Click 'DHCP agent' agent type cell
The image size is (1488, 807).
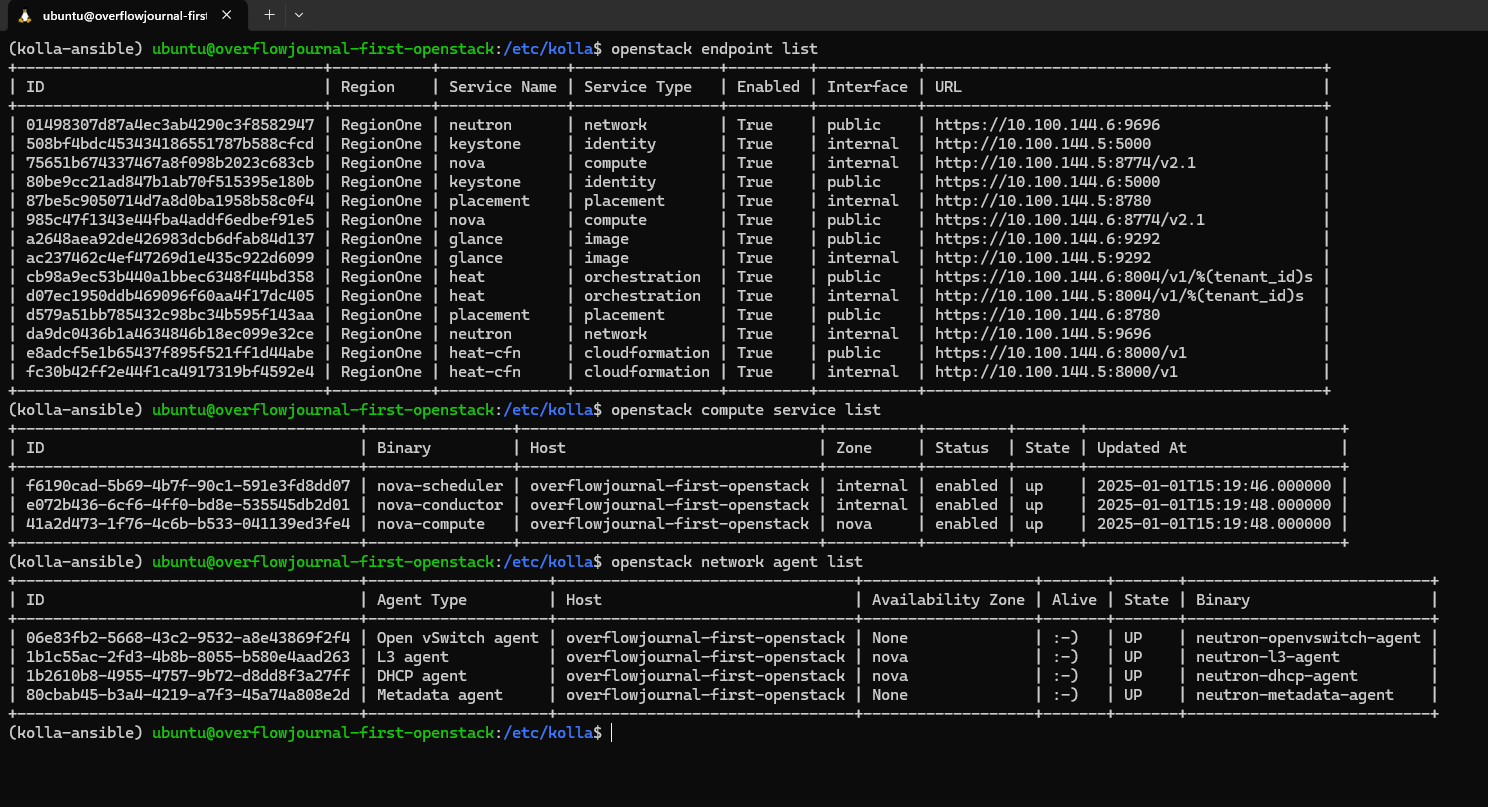pyautogui.click(x=422, y=676)
